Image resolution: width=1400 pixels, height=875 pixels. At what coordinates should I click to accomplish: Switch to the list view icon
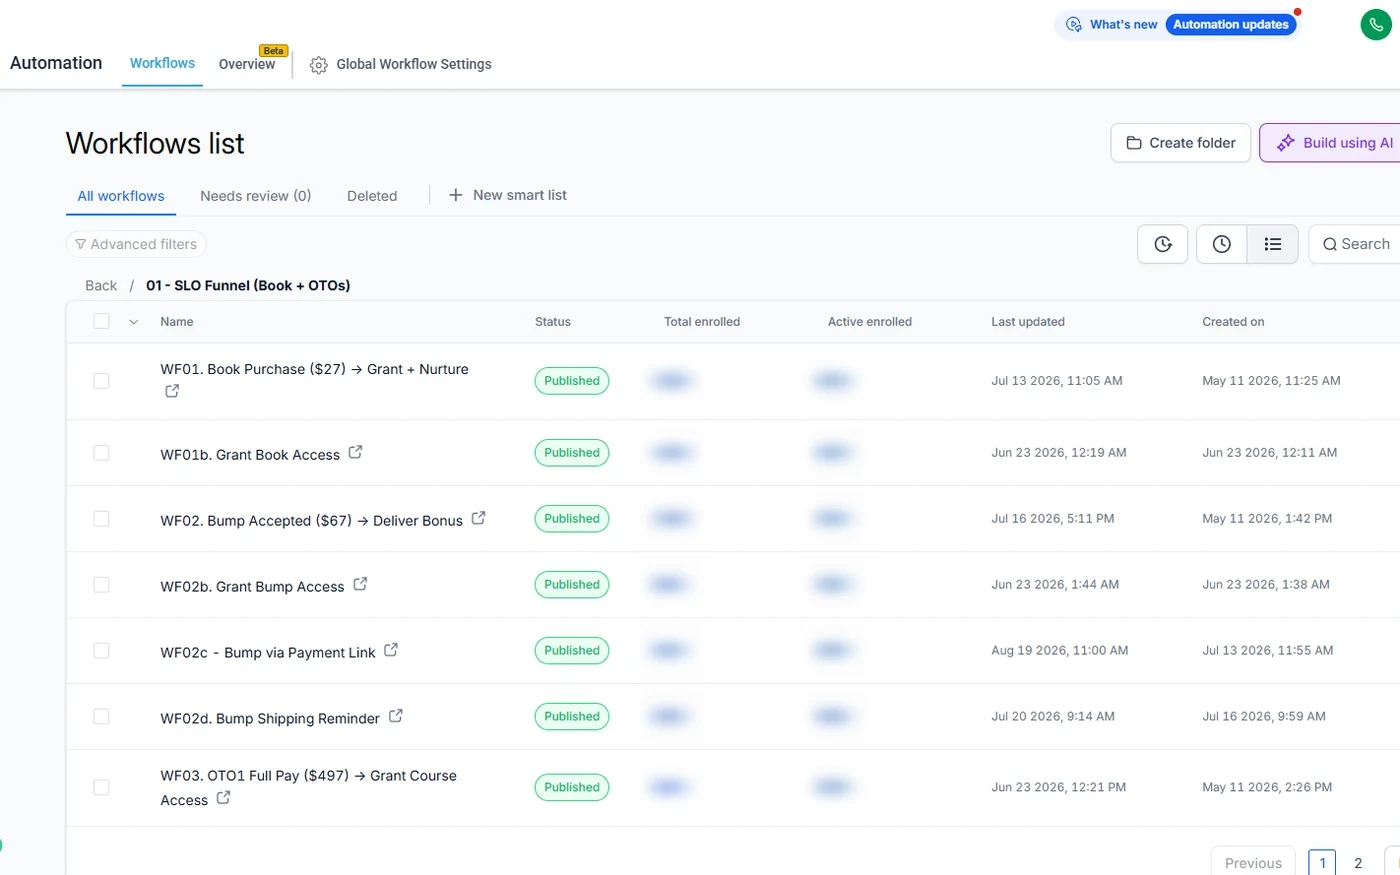click(1273, 244)
